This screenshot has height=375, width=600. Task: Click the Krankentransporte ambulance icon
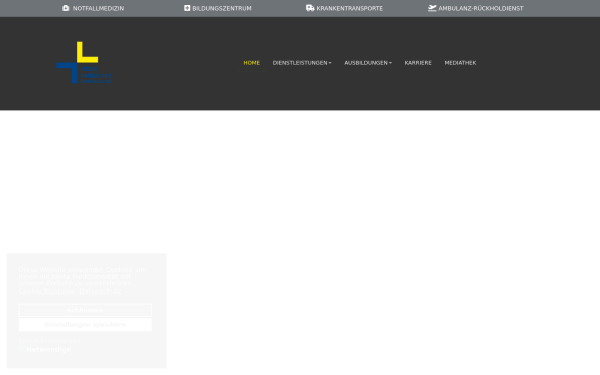[310, 8]
